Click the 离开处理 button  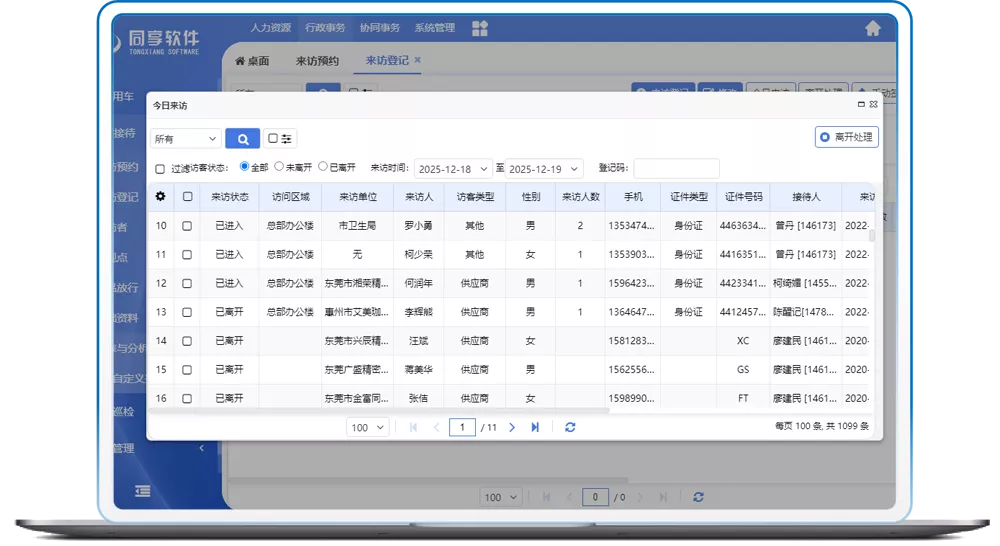(x=846, y=137)
